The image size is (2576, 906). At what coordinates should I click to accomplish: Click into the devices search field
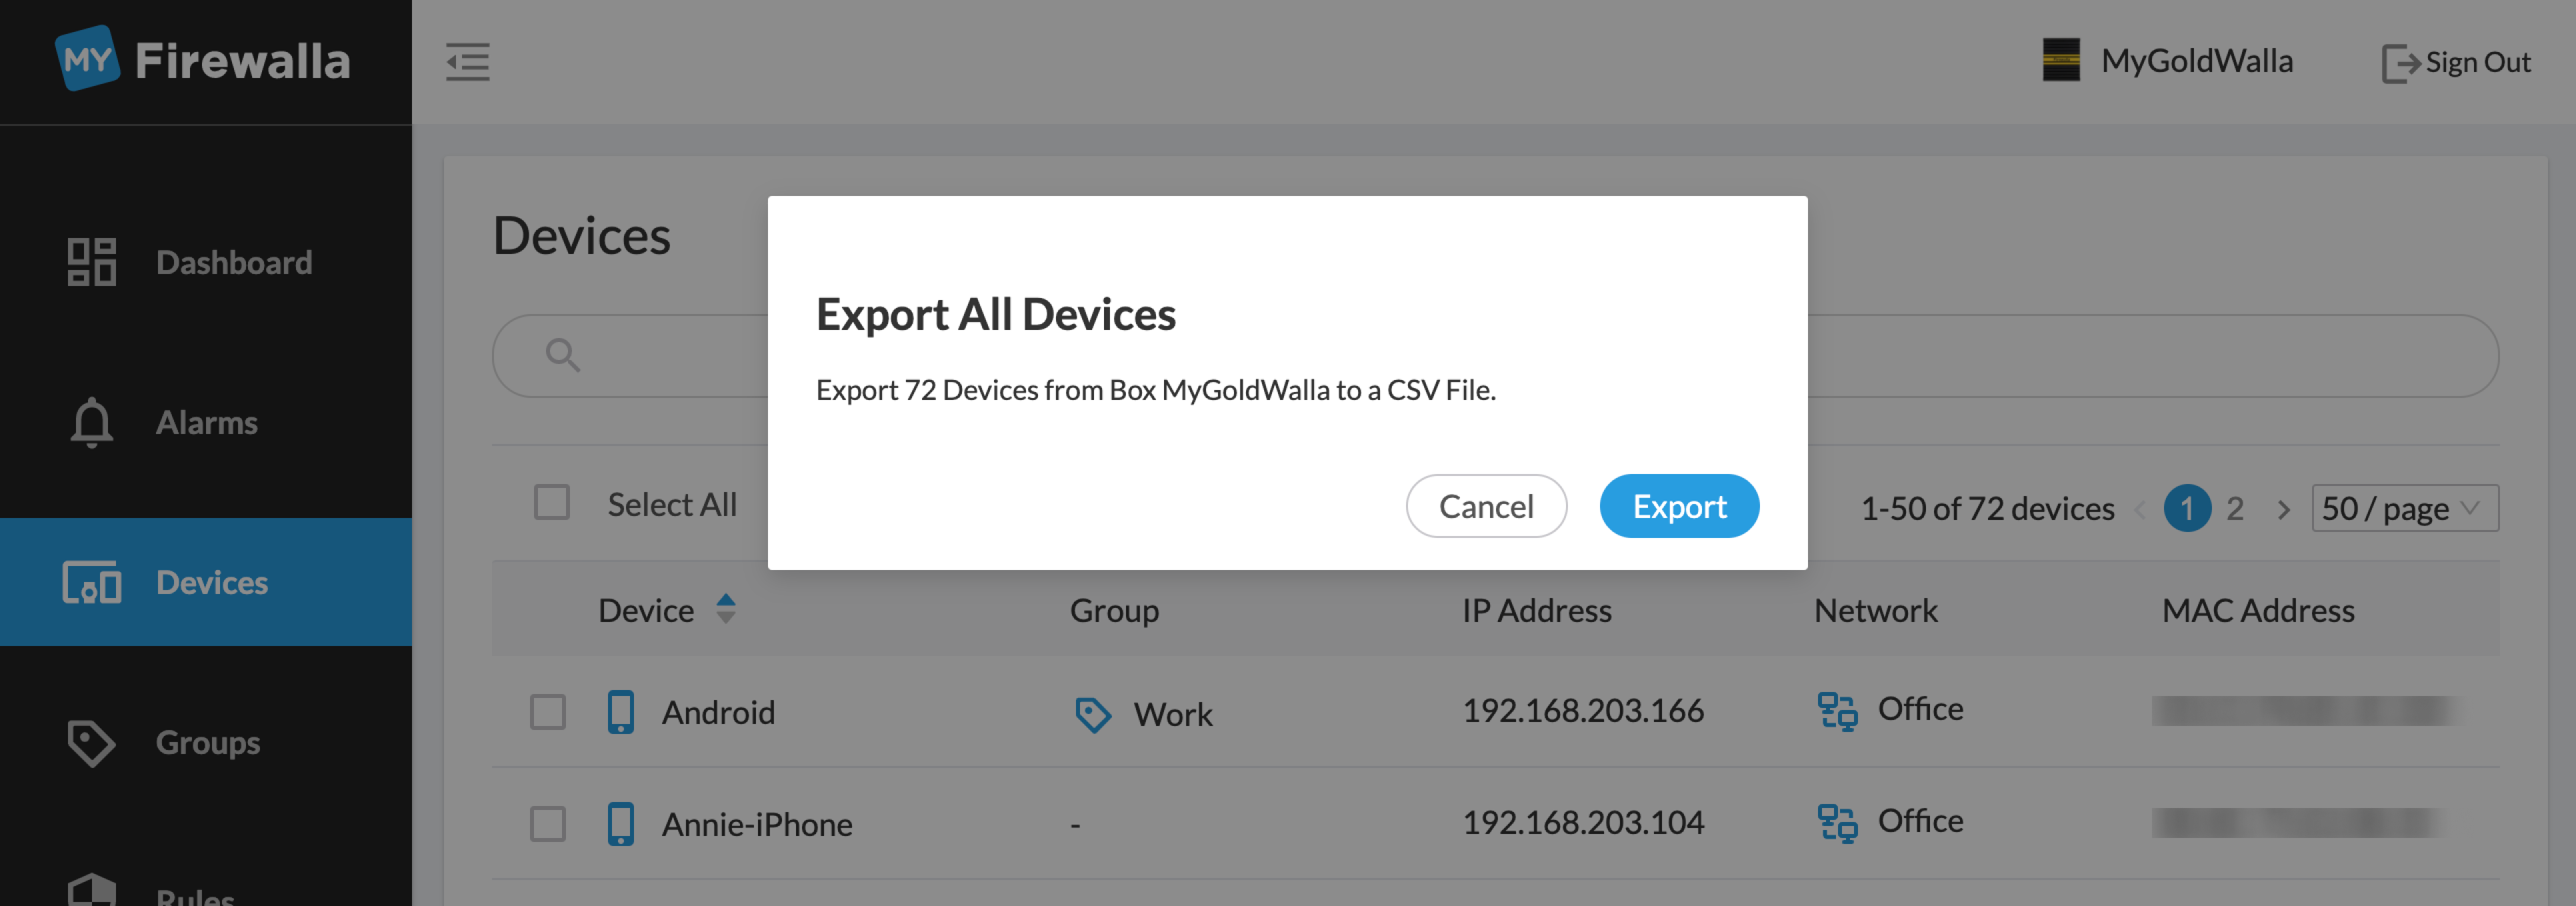tap(1496, 356)
